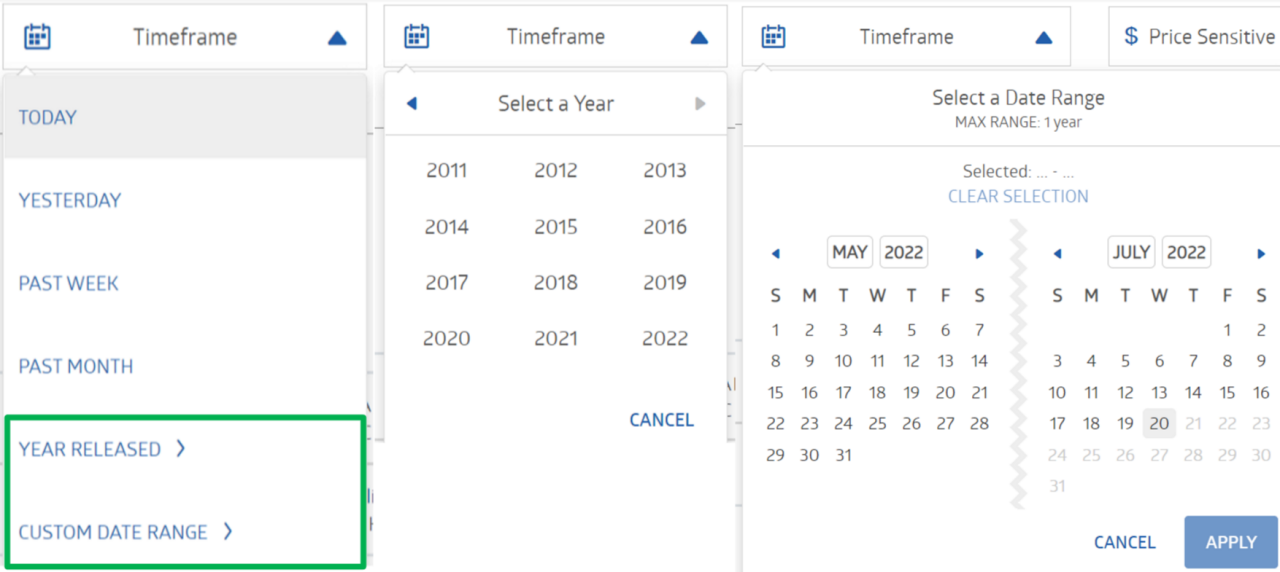Open Custom Date Range option

pos(125,532)
